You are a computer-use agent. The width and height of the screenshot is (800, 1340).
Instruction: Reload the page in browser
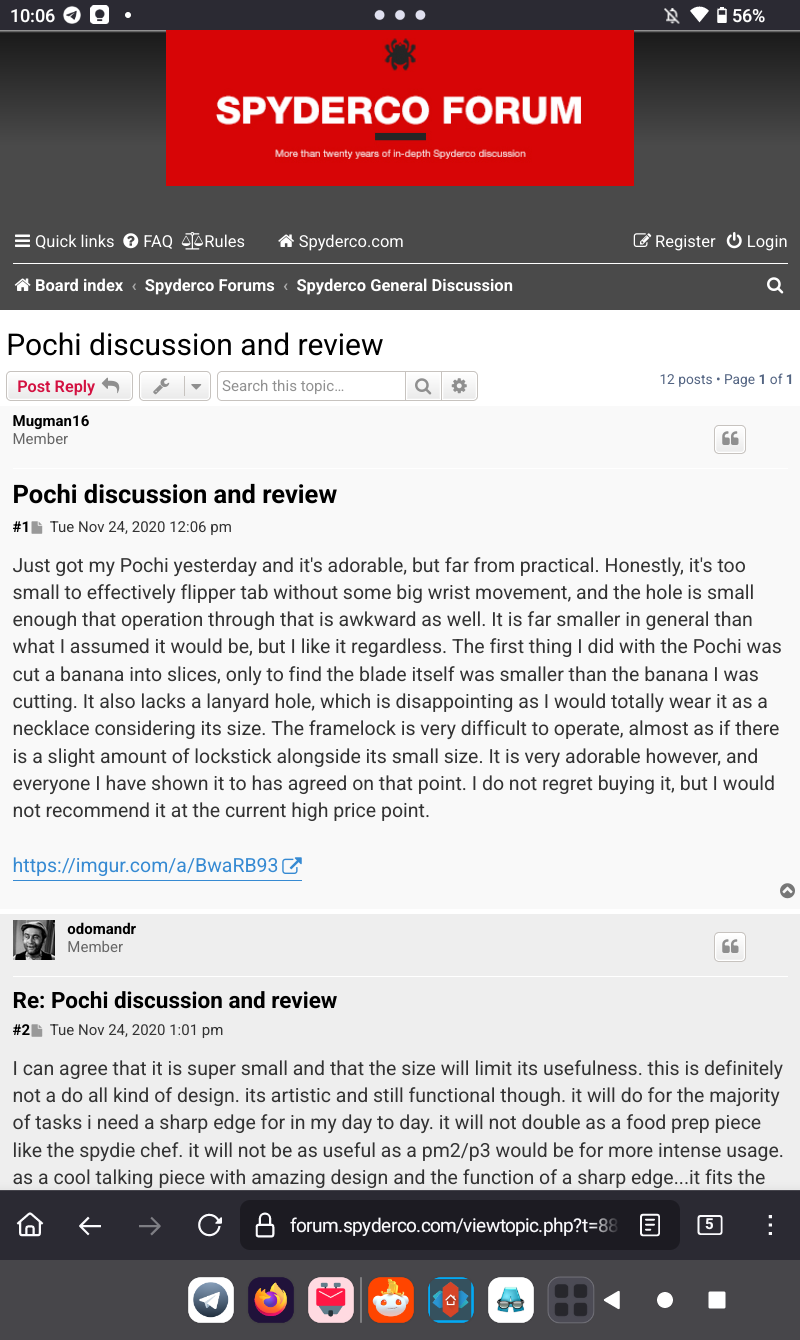point(209,1225)
